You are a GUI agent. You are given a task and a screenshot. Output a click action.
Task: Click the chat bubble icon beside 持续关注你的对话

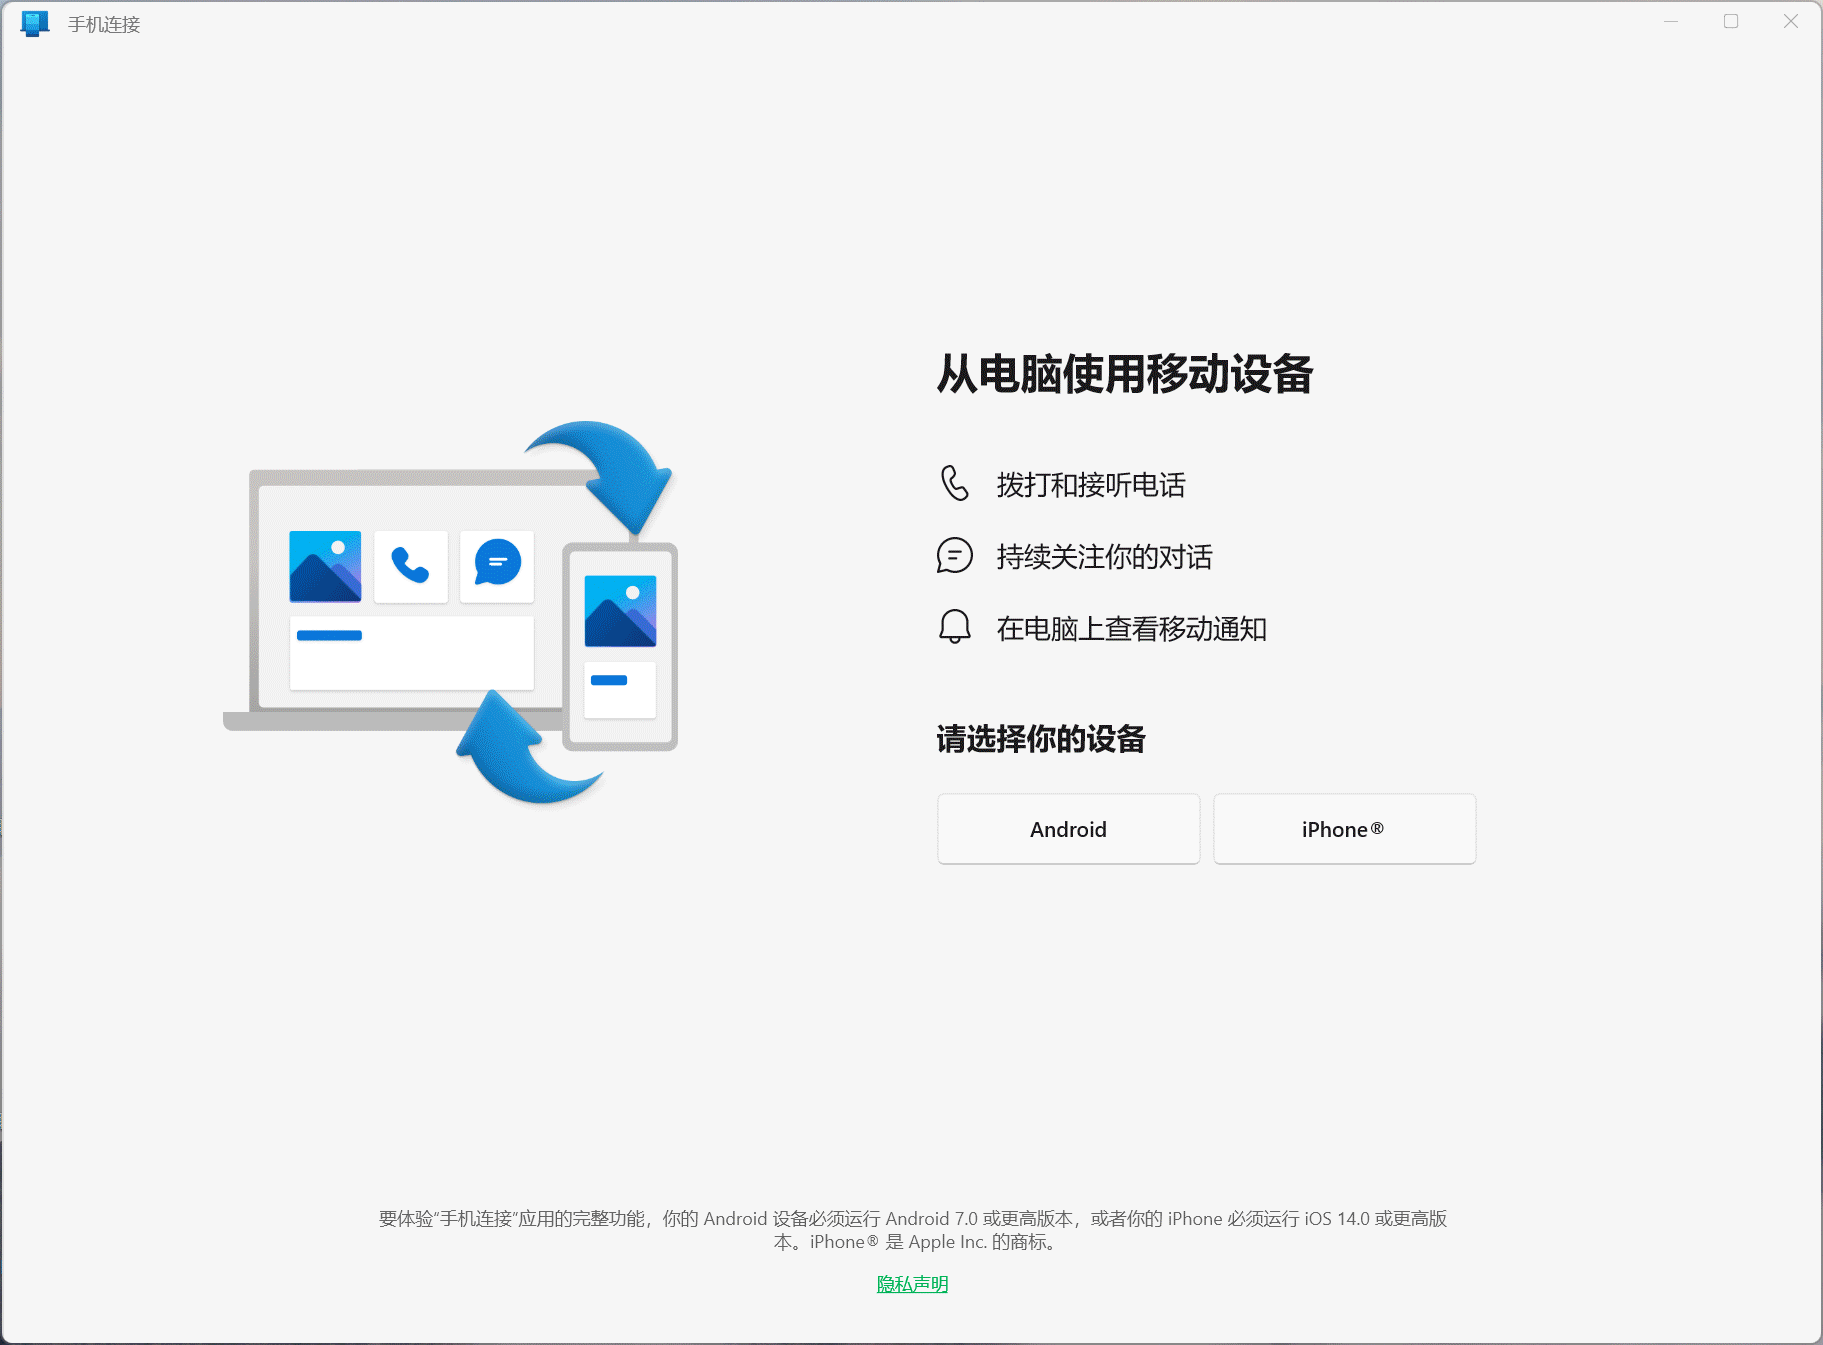click(955, 556)
